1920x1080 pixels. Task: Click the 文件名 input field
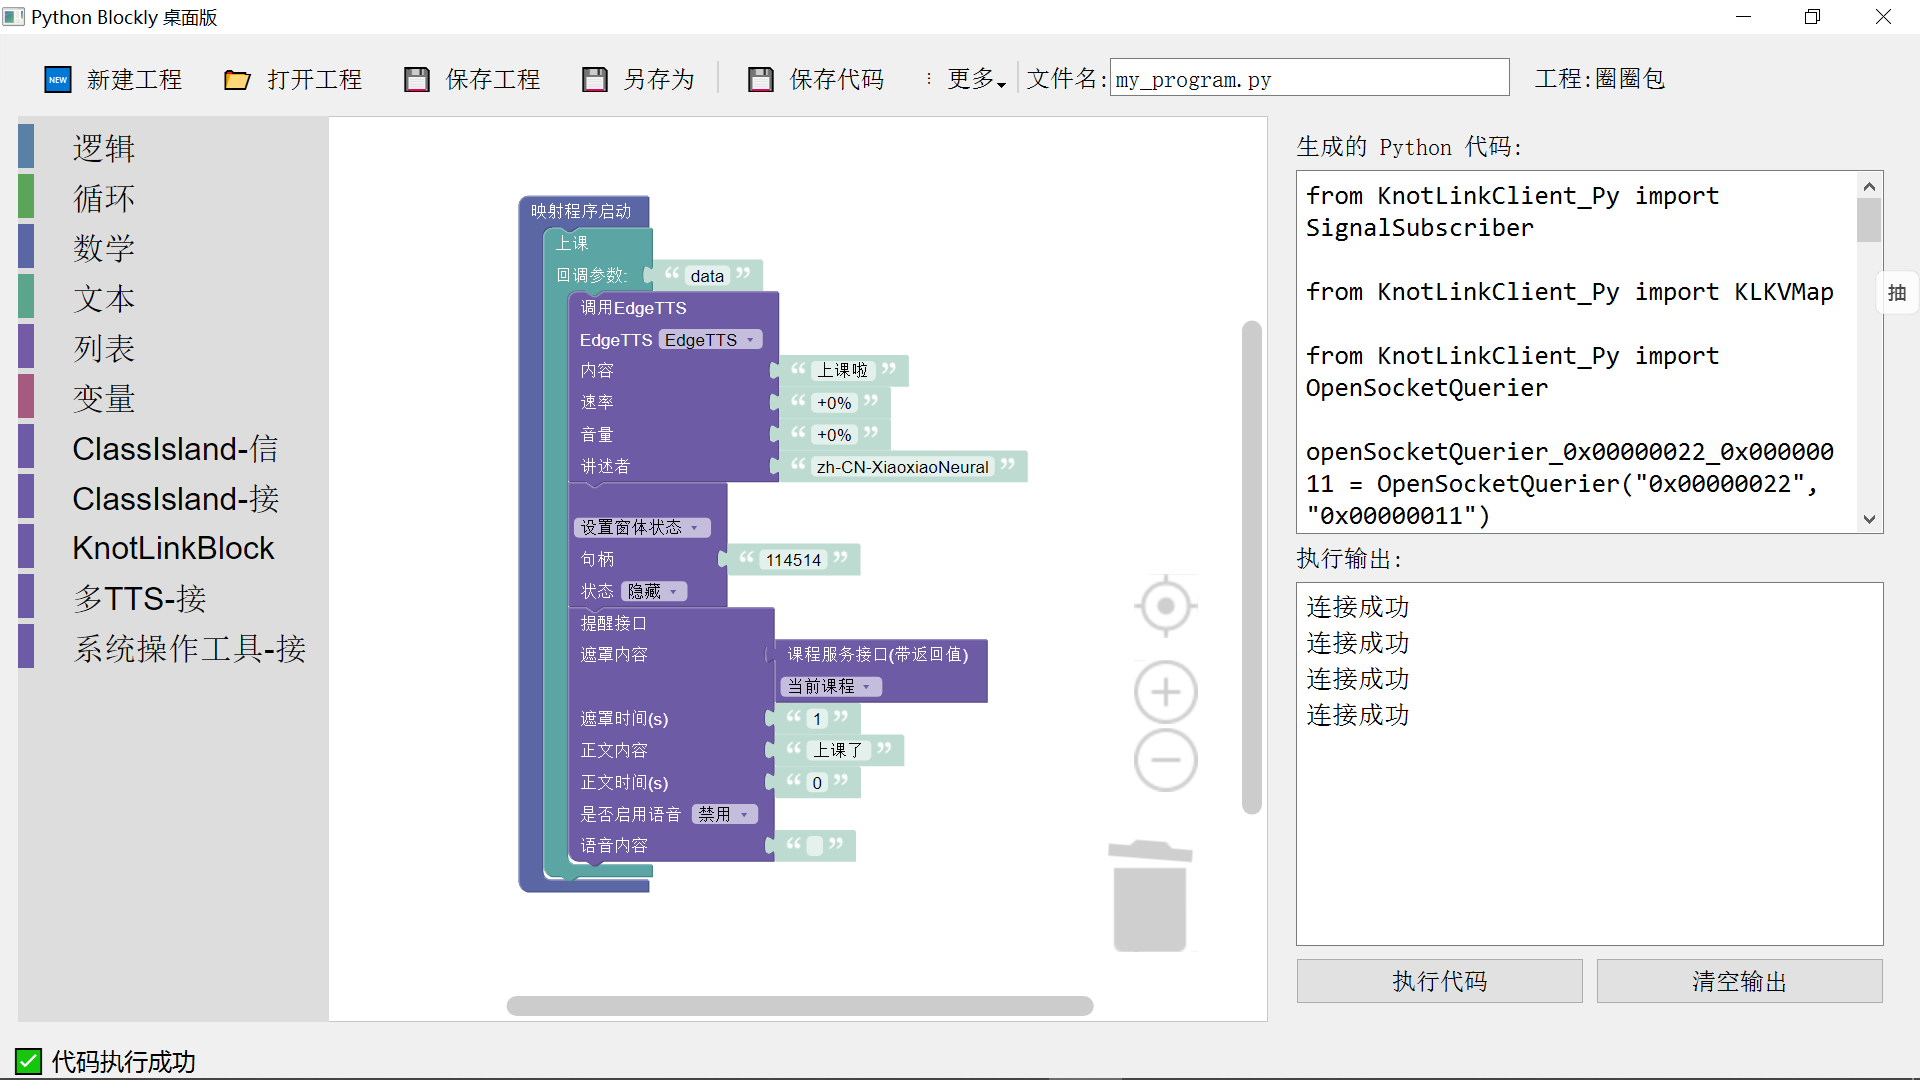(1309, 78)
